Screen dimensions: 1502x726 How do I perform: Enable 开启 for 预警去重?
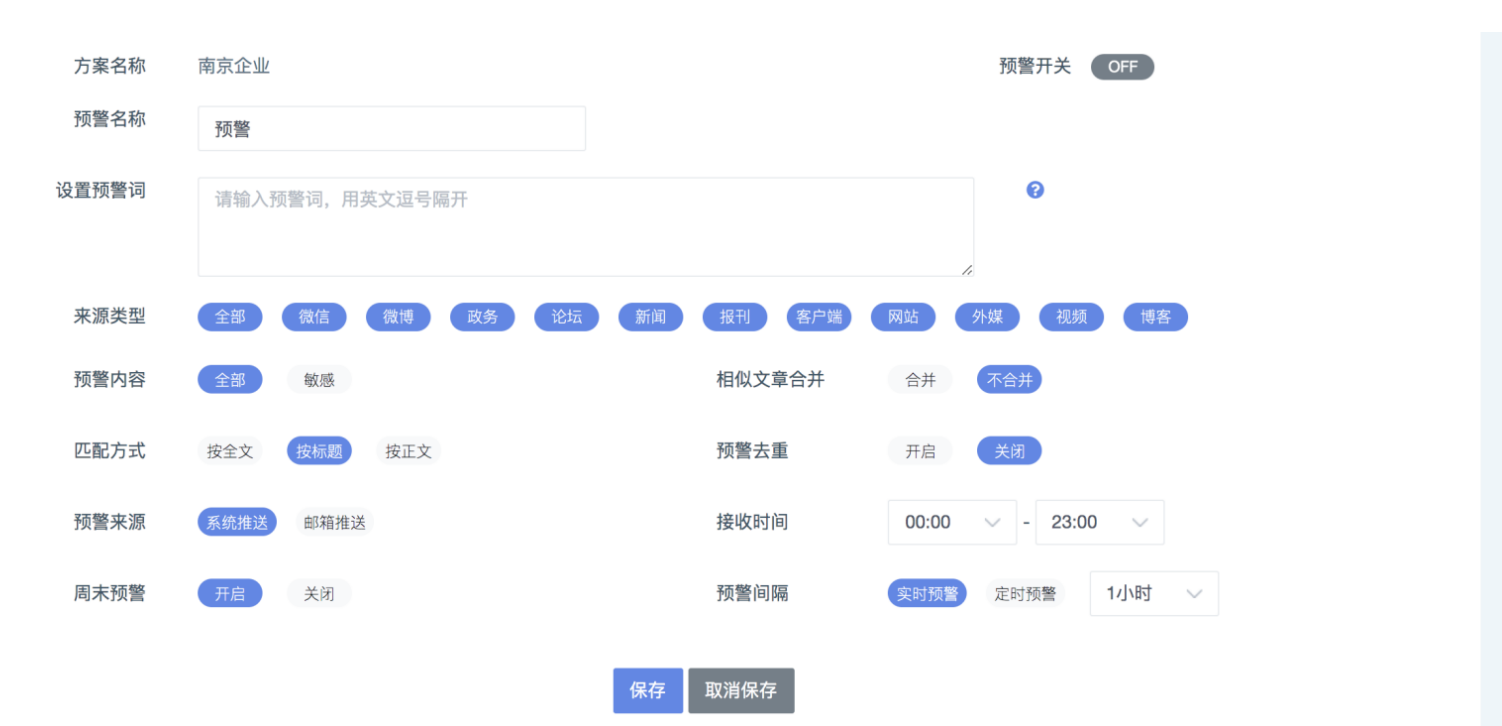point(920,451)
